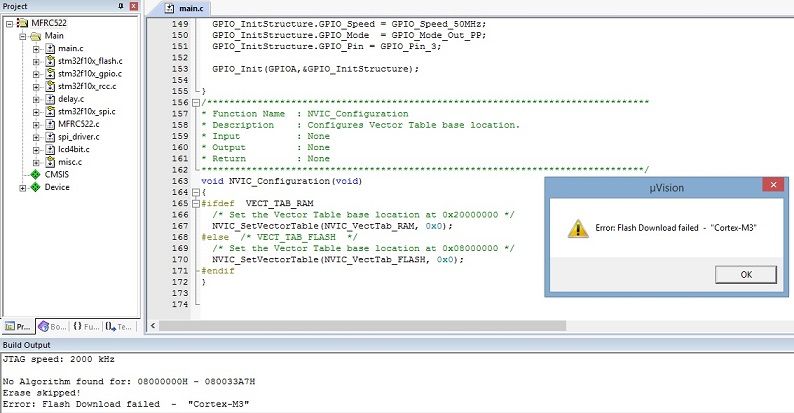The width and height of the screenshot is (794, 413).
Task: Collapse the function body at line 164
Action: tap(196, 192)
